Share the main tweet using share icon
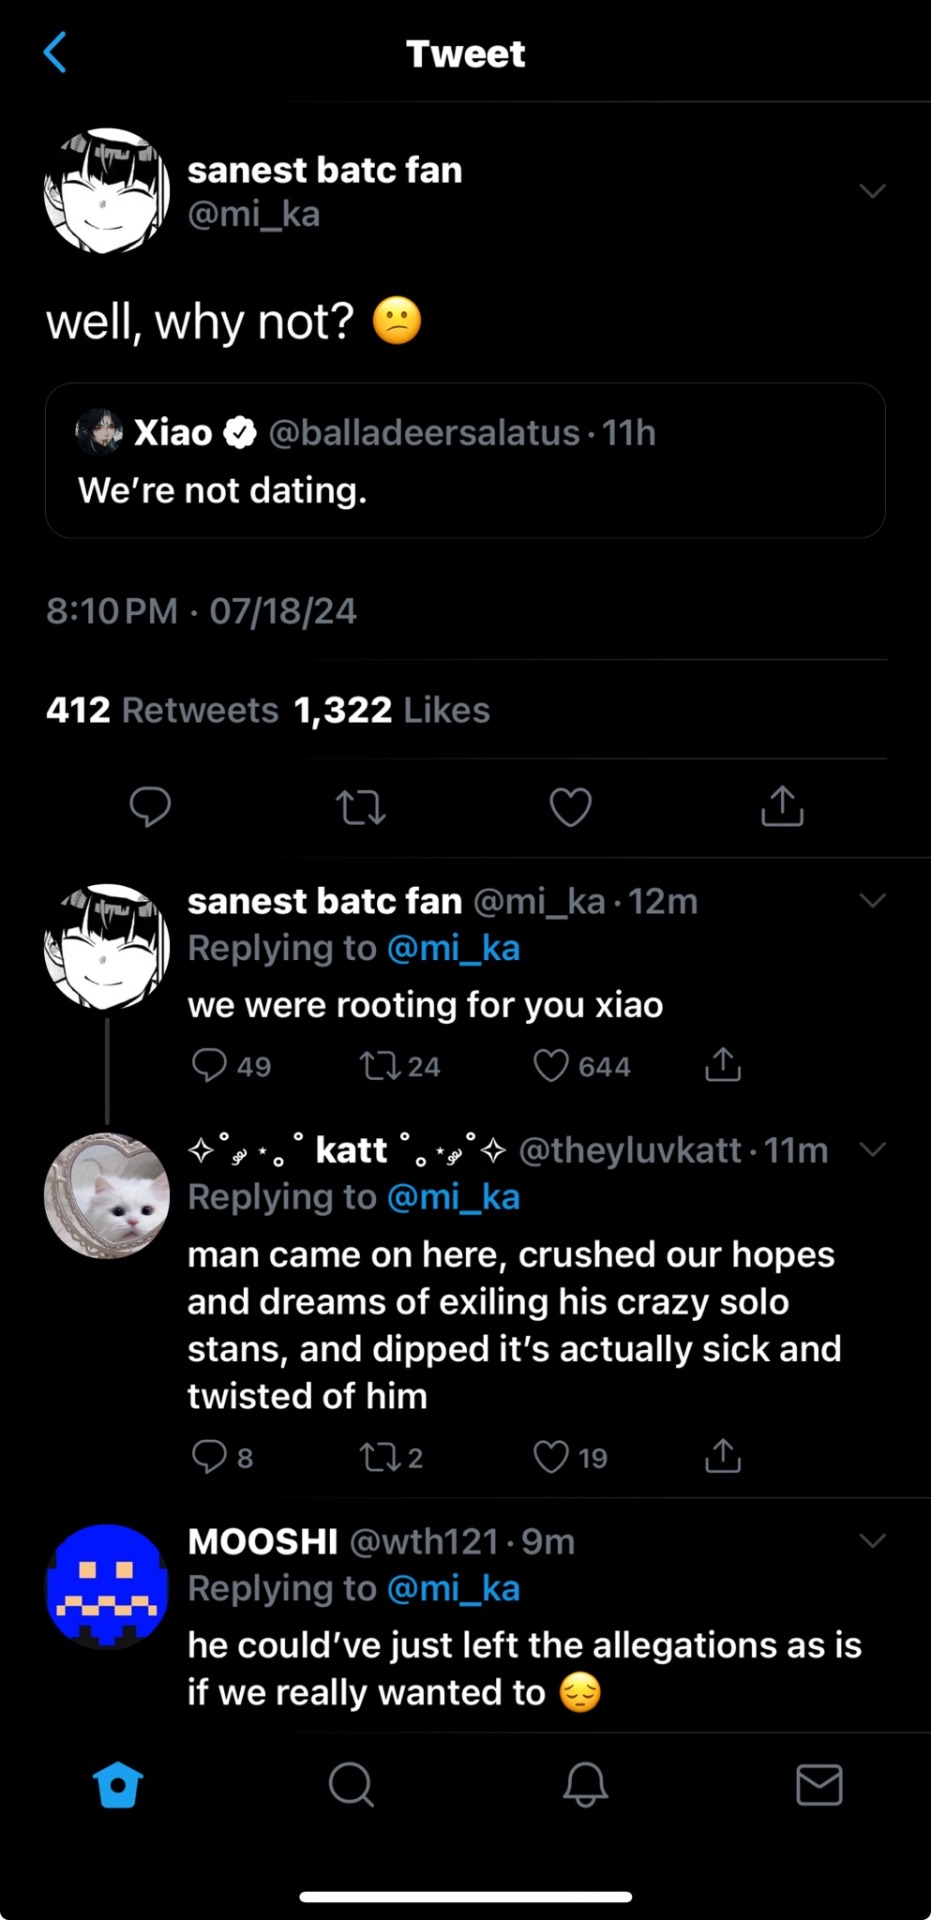The height and width of the screenshot is (1920, 931). (782, 806)
